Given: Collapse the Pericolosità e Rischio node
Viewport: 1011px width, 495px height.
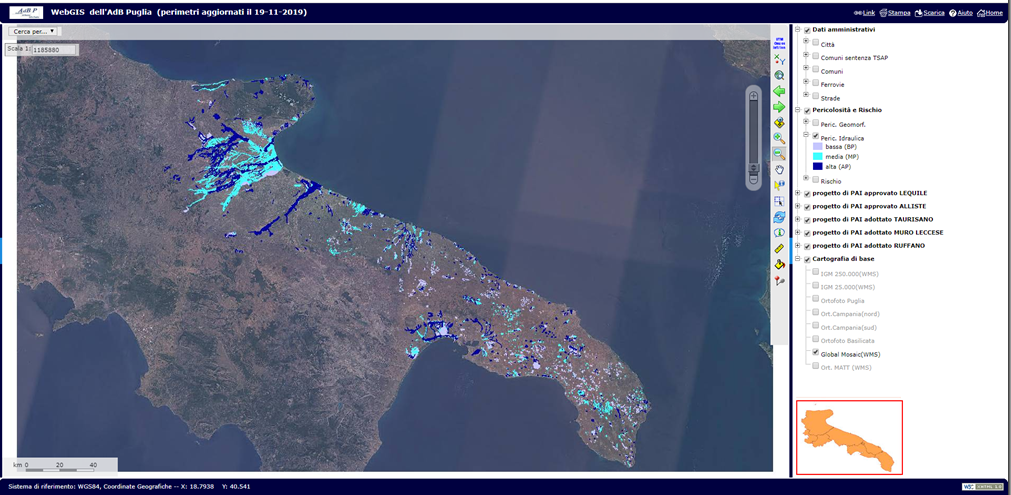Looking at the screenshot, I should (x=798, y=110).
